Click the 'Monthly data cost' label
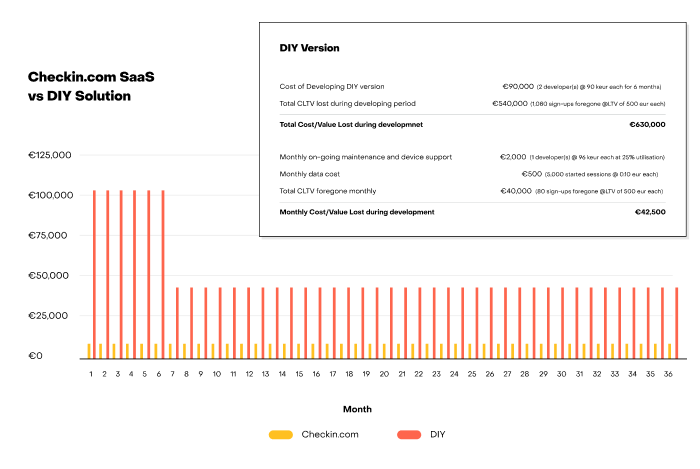700x469 pixels. coord(309,174)
